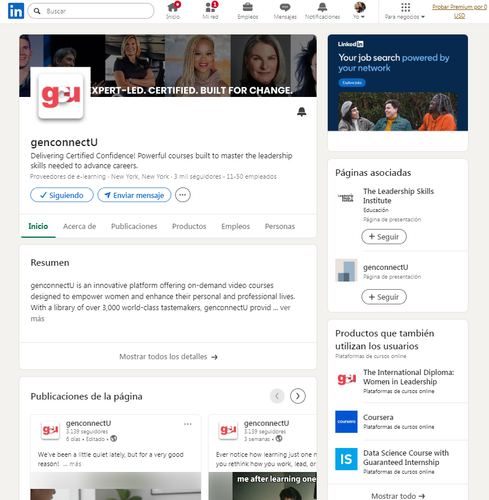
Task: Toggle page notification bell on genconnectU
Action: click(x=302, y=111)
